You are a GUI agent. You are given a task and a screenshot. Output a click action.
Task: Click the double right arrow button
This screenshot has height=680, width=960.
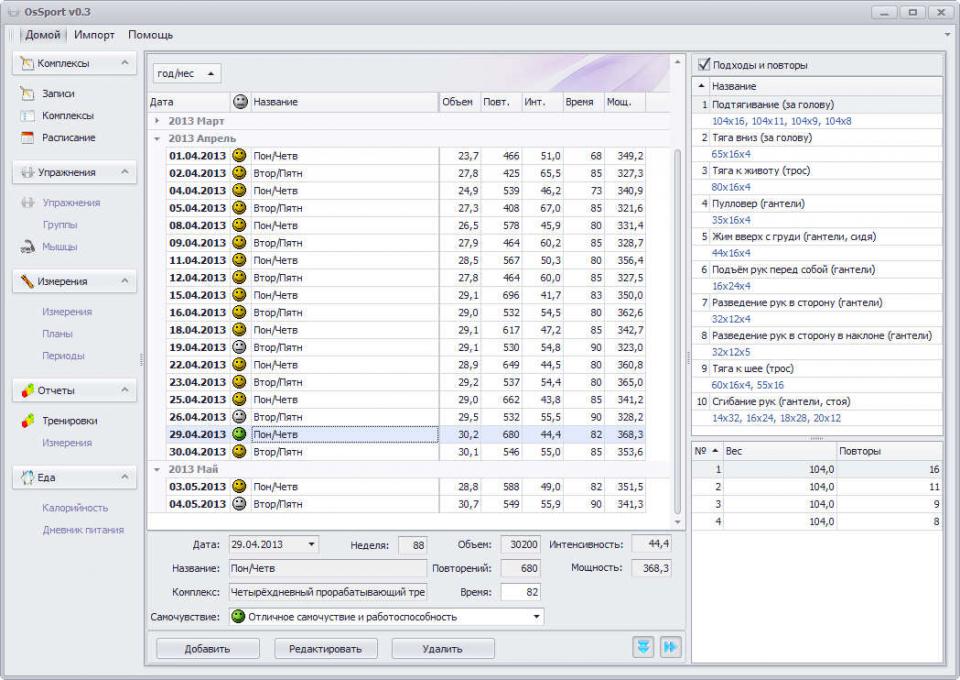click(x=670, y=648)
